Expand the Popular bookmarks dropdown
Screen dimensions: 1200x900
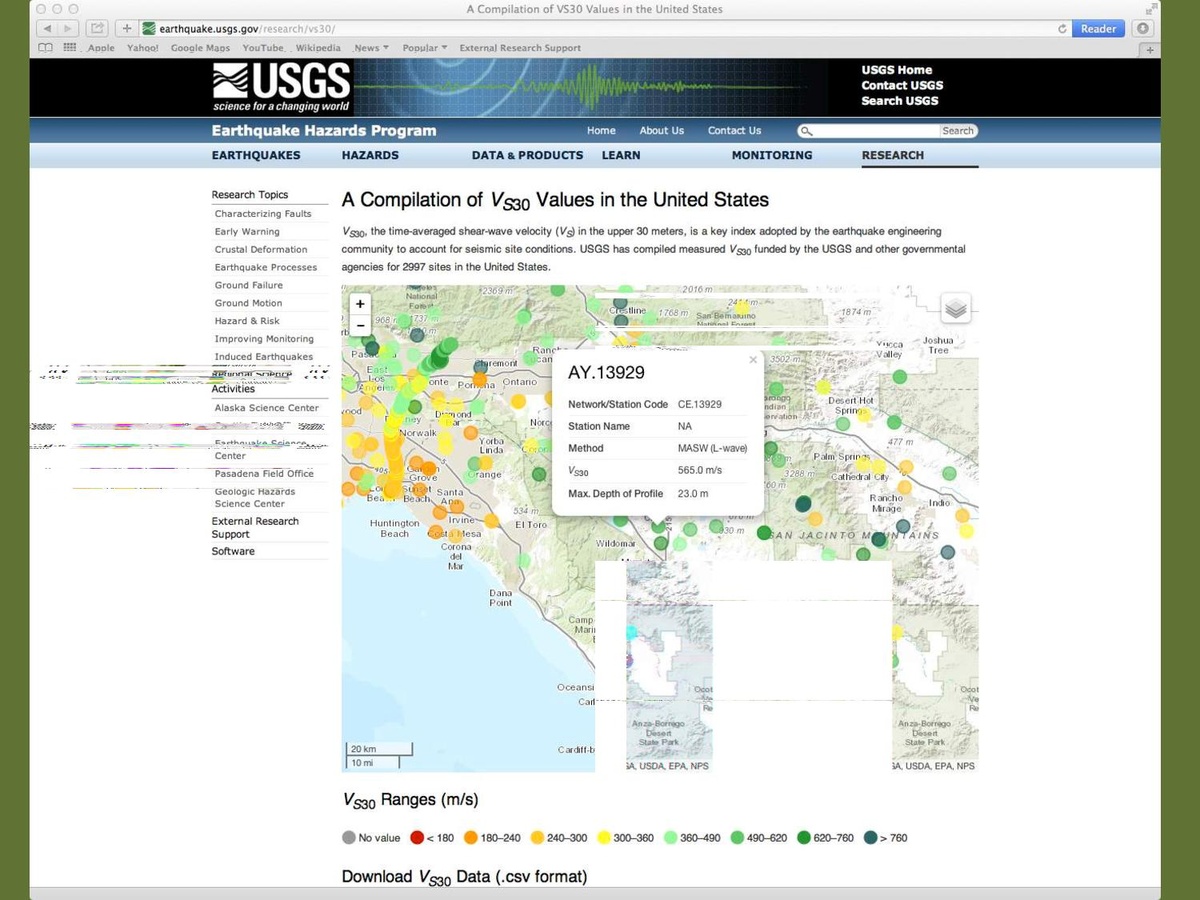point(425,48)
